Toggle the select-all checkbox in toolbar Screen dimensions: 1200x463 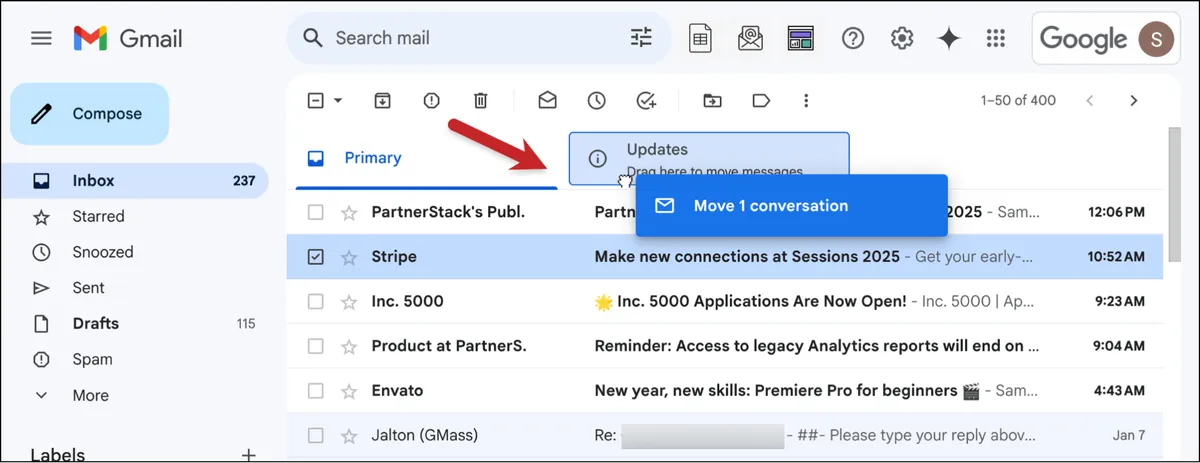click(x=315, y=100)
